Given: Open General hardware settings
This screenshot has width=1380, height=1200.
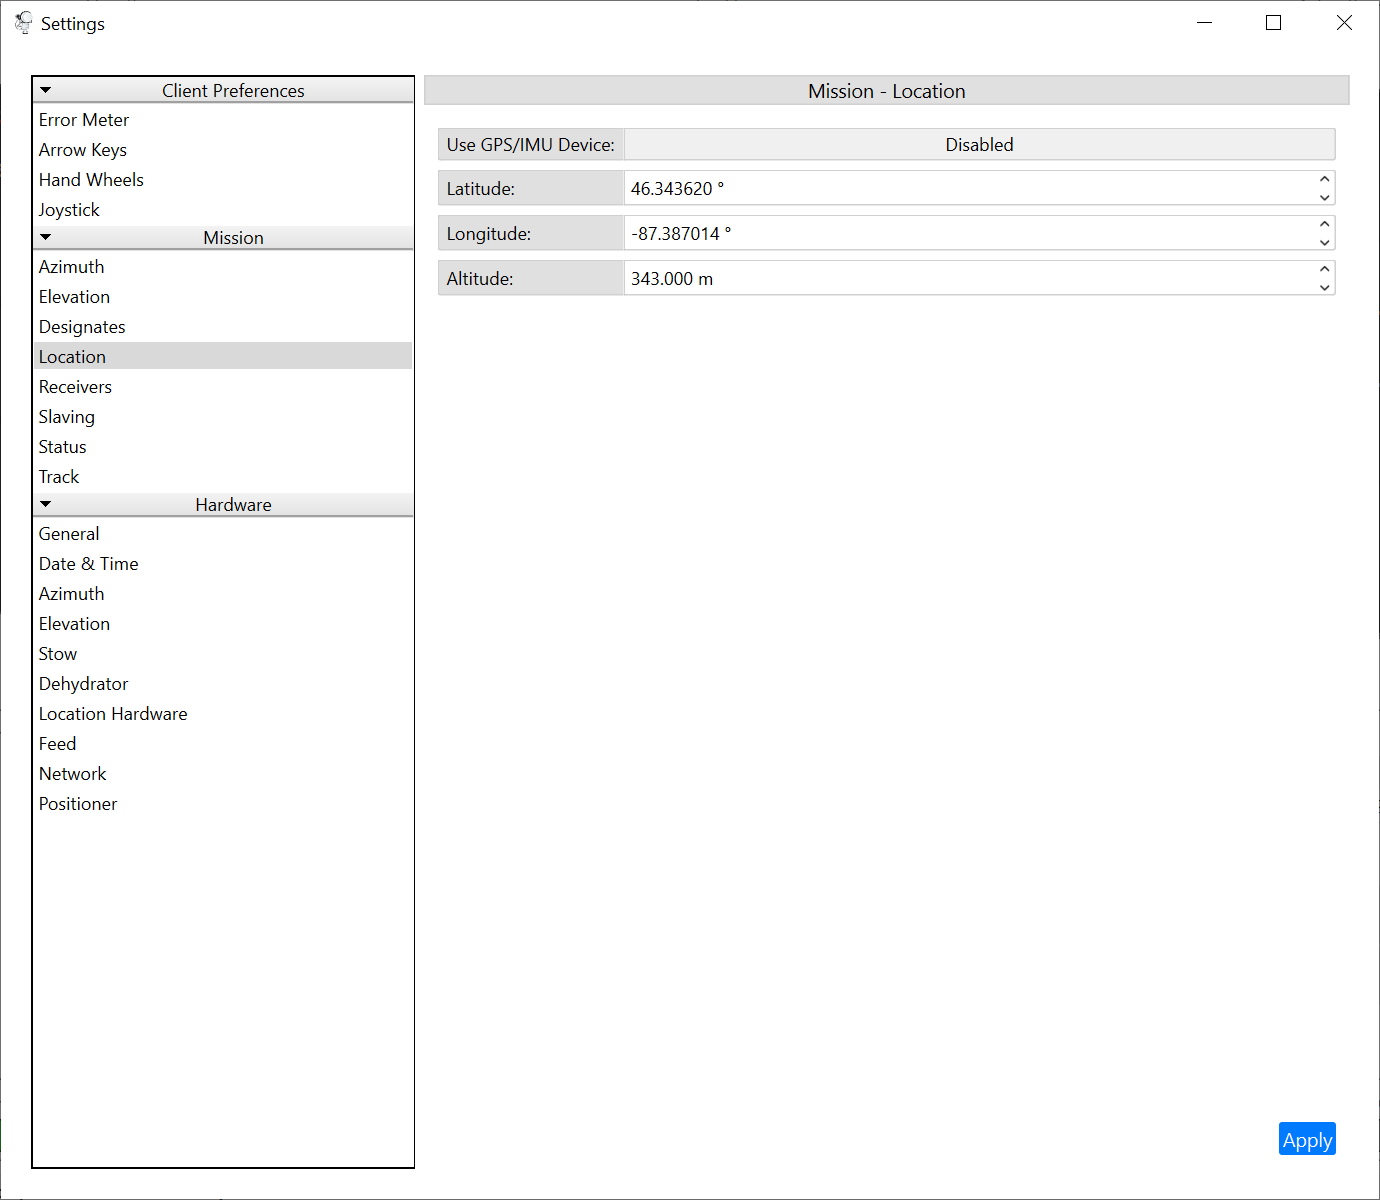Looking at the screenshot, I should 223,534.
